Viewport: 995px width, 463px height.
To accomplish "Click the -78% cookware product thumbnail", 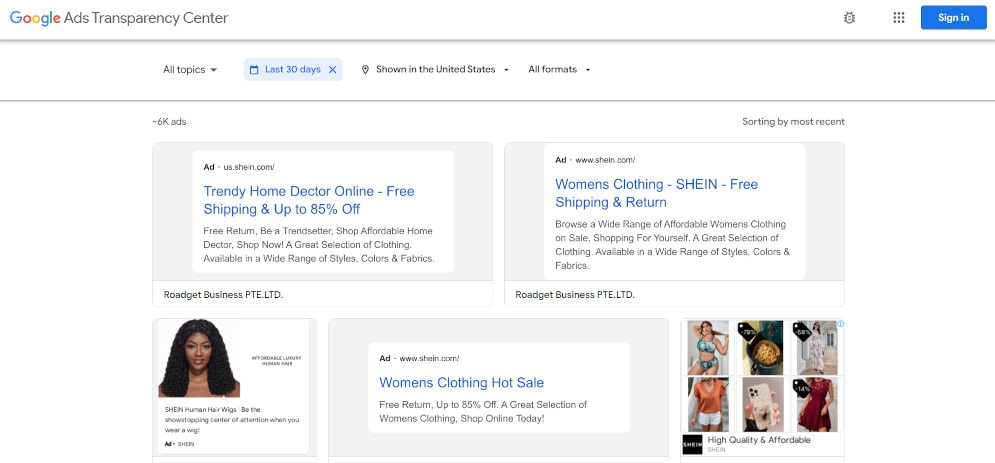I will point(762,348).
